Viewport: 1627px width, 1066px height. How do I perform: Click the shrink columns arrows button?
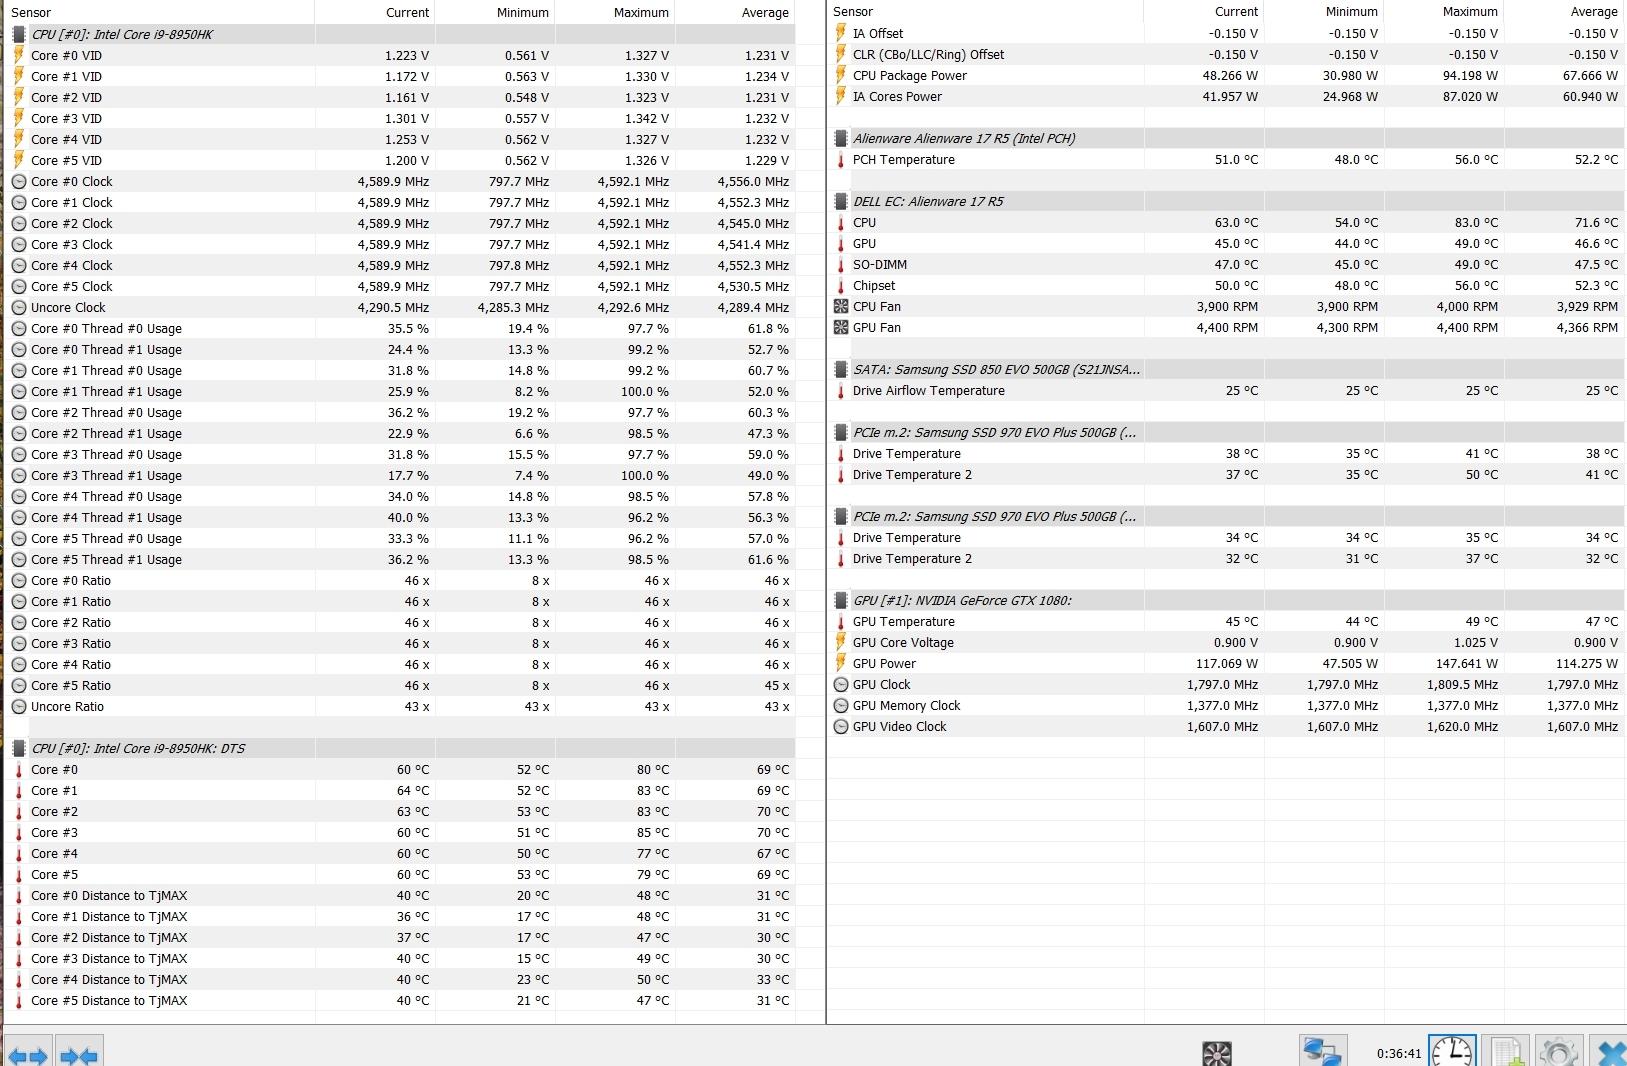(79, 1055)
